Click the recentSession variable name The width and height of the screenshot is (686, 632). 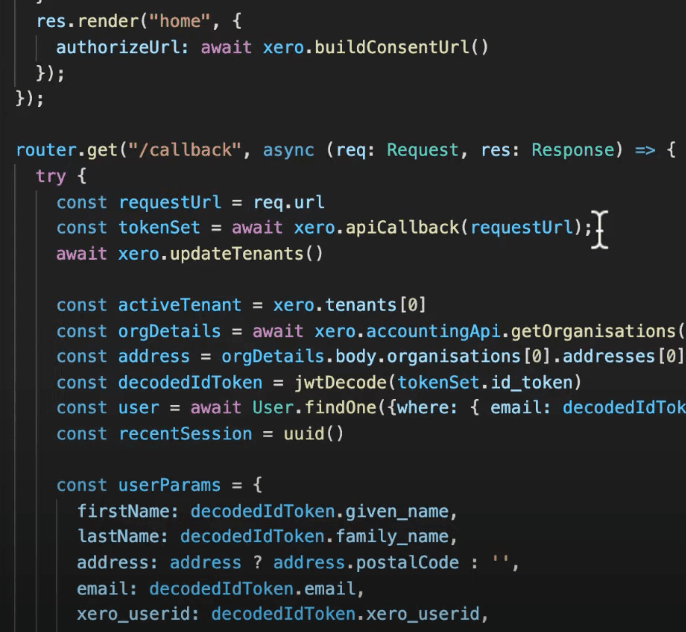point(185,434)
